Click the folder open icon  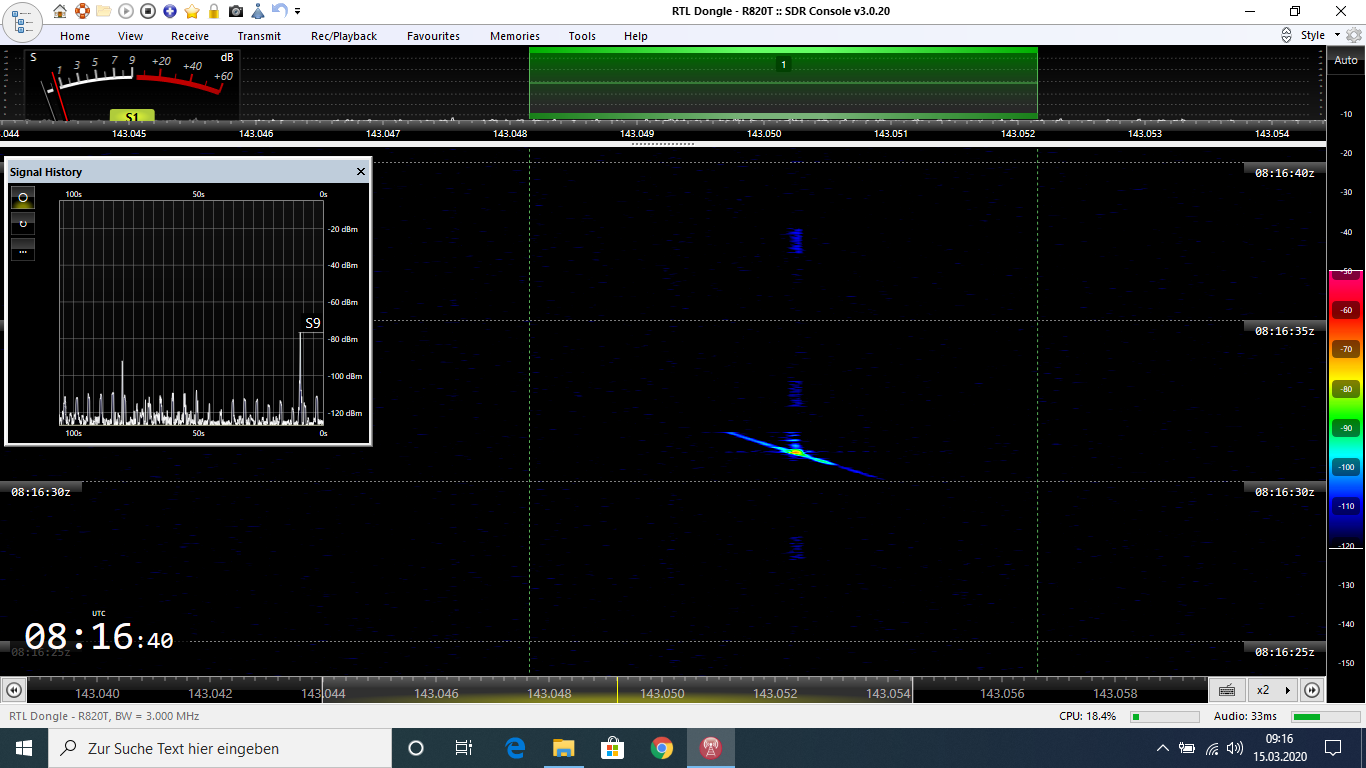(104, 11)
